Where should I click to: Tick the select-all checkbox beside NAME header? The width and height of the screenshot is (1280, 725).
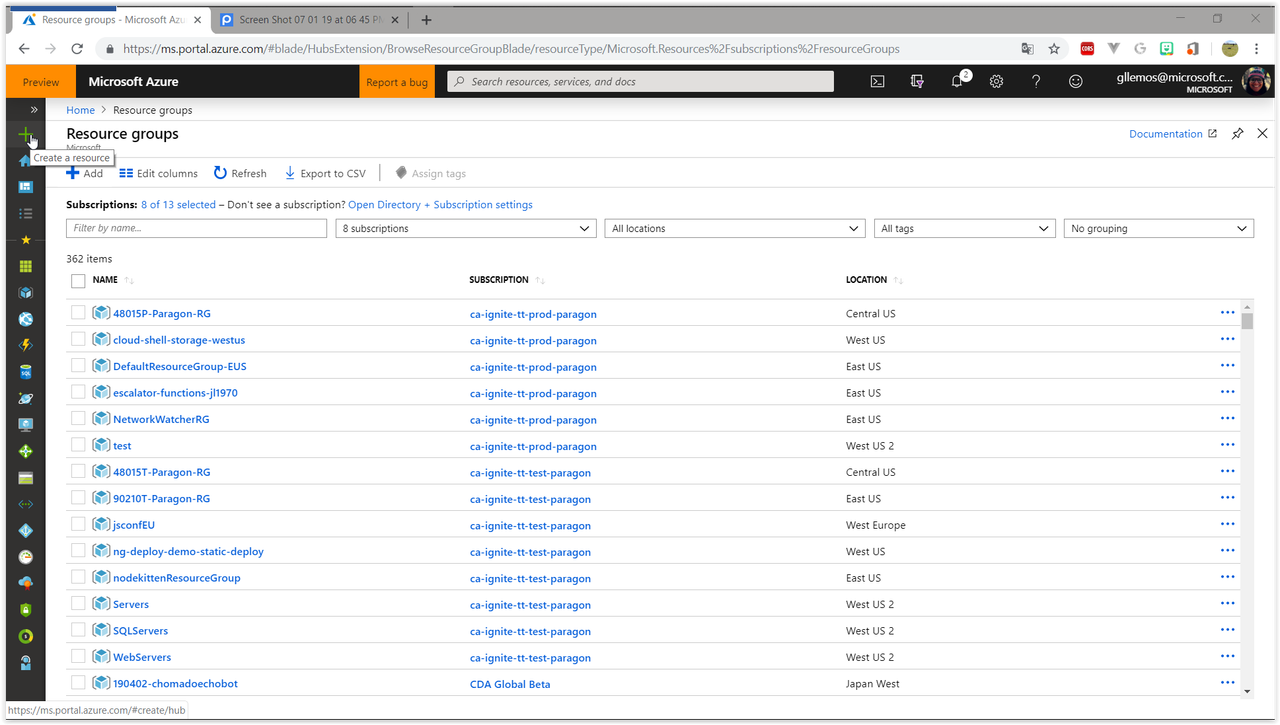[x=78, y=281]
